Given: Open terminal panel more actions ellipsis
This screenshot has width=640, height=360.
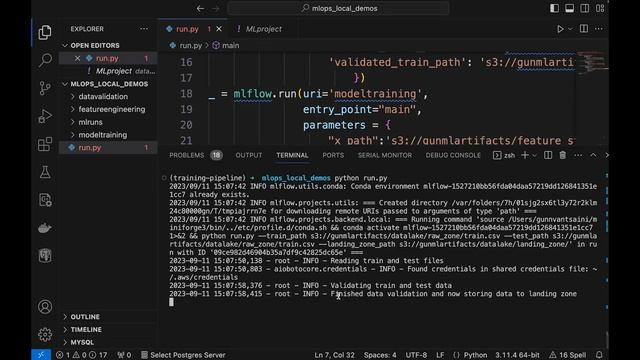Looking at the screenshot, I should click(578, 155).
